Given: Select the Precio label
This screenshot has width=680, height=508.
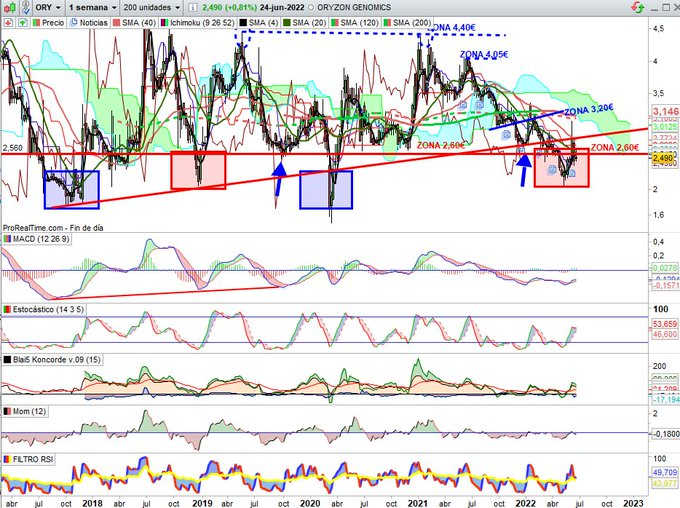Looking at the screenshot, I should [x=53, y=23].
